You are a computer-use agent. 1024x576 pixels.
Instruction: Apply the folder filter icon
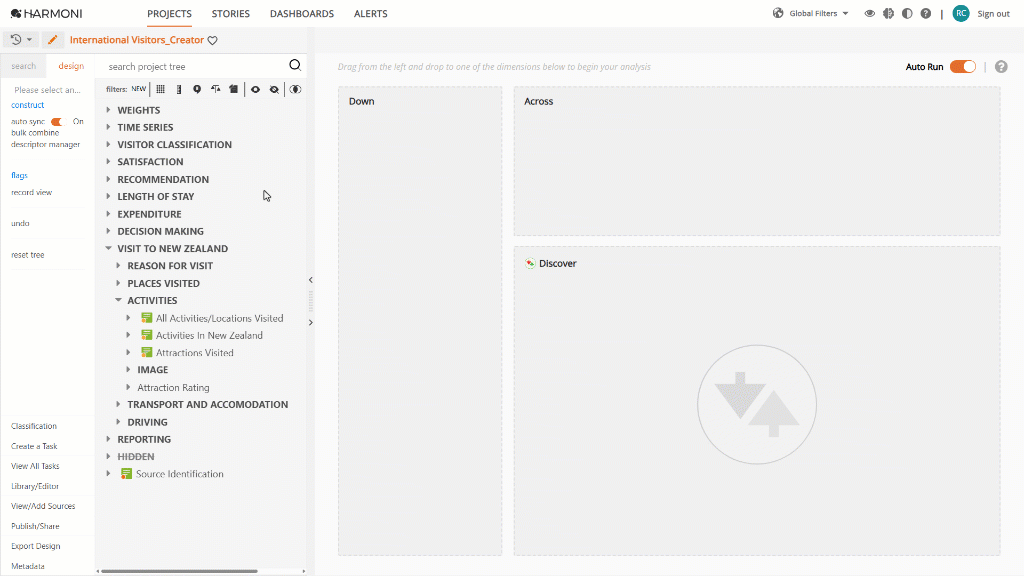tap(233, 89)
